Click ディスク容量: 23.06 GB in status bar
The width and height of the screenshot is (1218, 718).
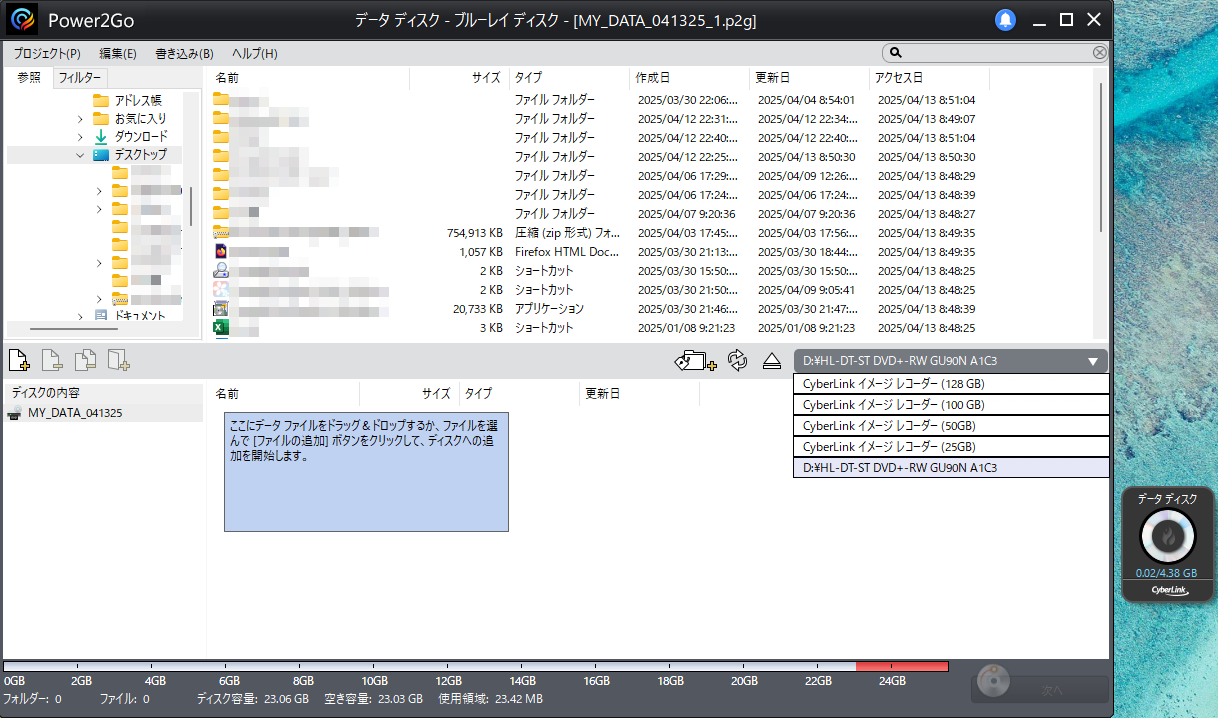pos(253,699)
